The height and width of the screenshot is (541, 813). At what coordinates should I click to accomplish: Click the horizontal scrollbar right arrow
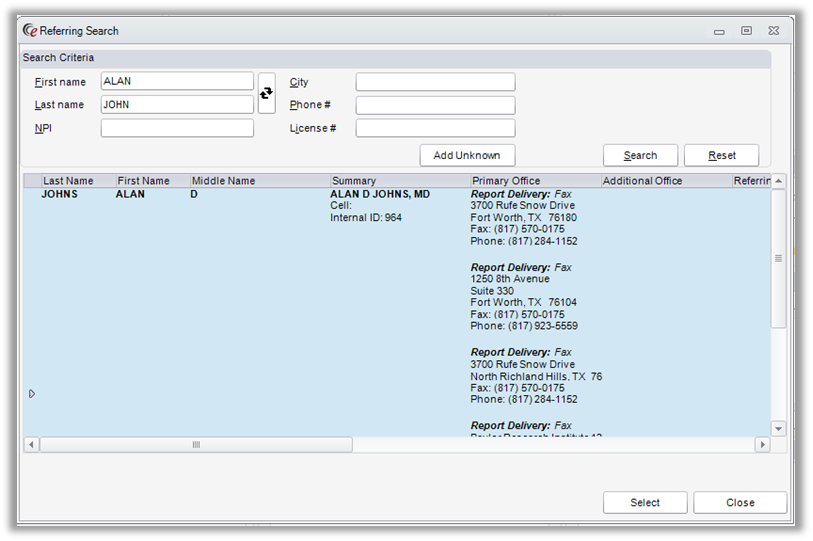point(762,445)
